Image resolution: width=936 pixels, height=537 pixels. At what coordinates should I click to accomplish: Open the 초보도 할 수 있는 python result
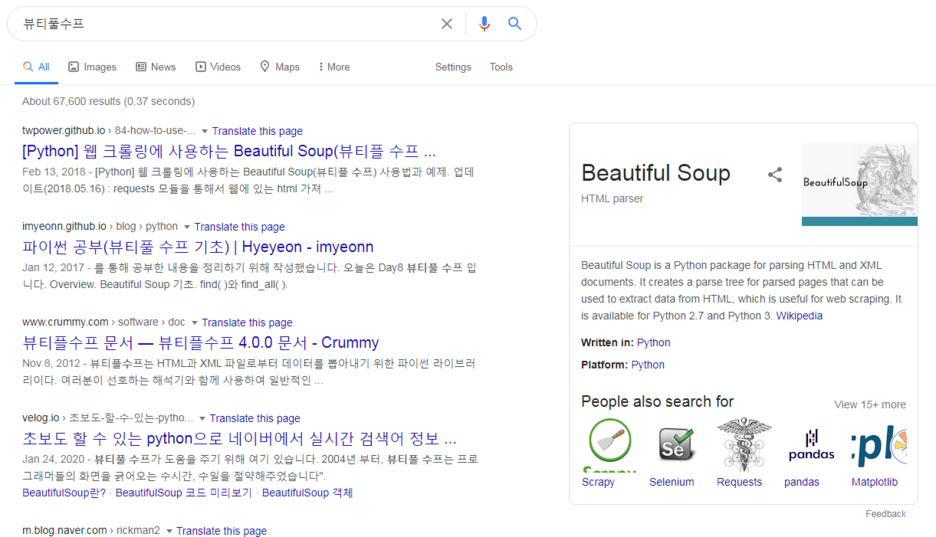239,439
